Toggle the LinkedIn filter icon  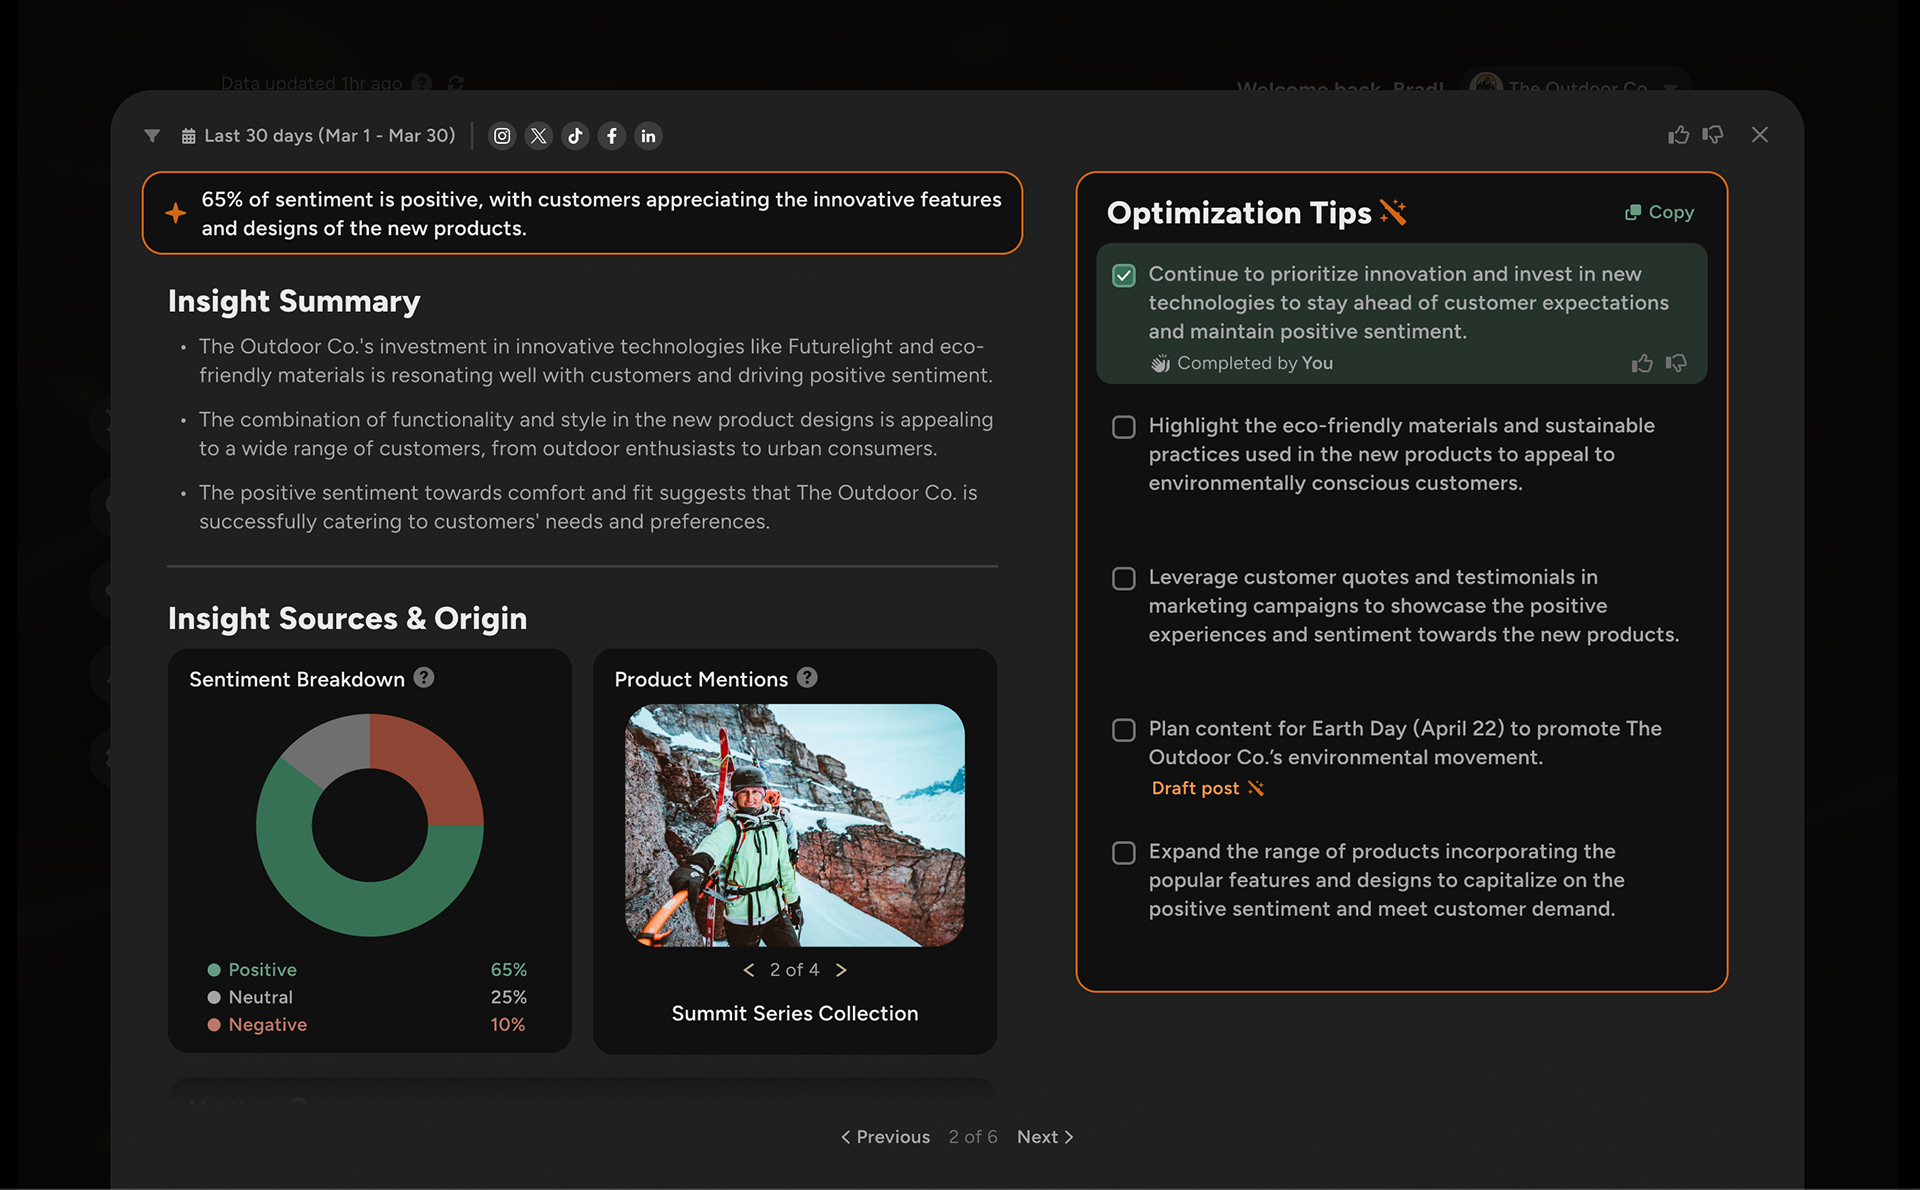648,136
